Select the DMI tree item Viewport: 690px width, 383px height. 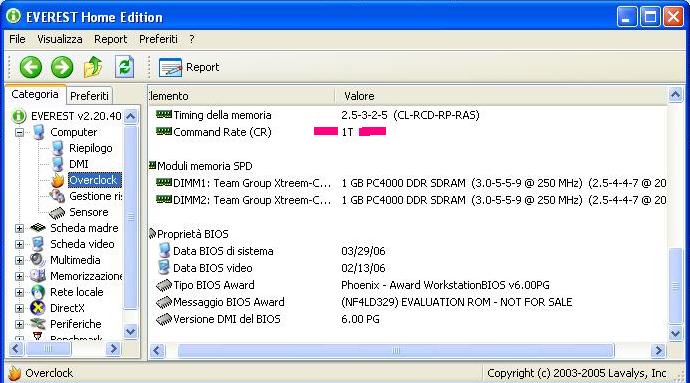[79, 164]
